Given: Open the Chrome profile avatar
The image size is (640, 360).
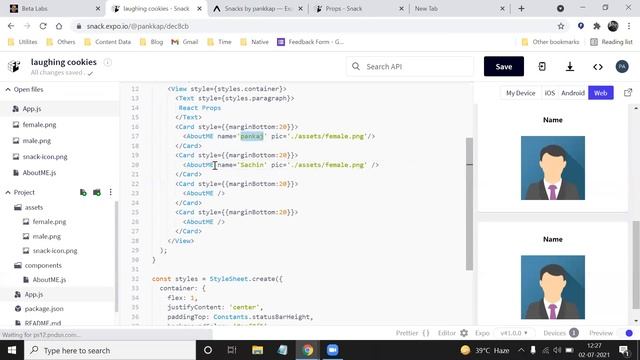Looking at the screenshot, I should (613, 26).
